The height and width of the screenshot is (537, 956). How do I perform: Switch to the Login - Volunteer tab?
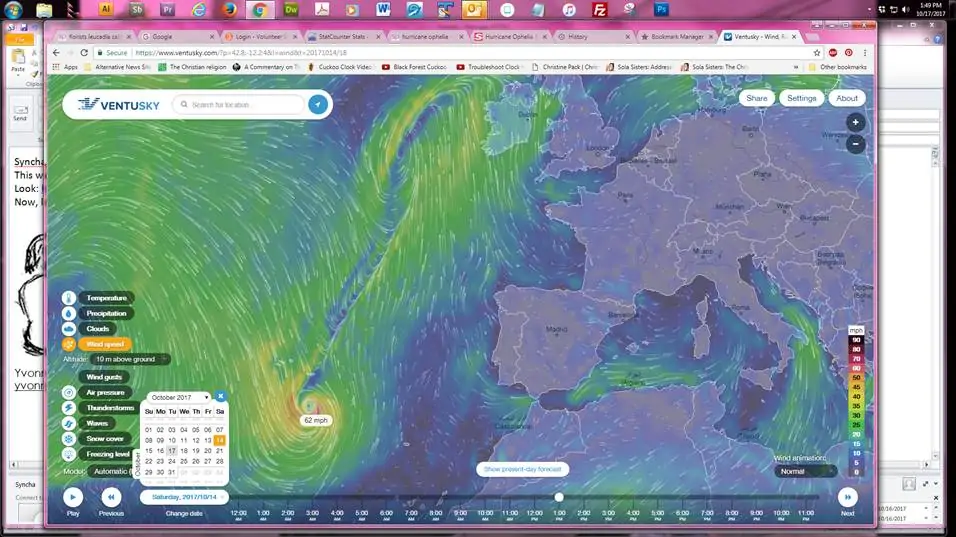pos(261,37)
